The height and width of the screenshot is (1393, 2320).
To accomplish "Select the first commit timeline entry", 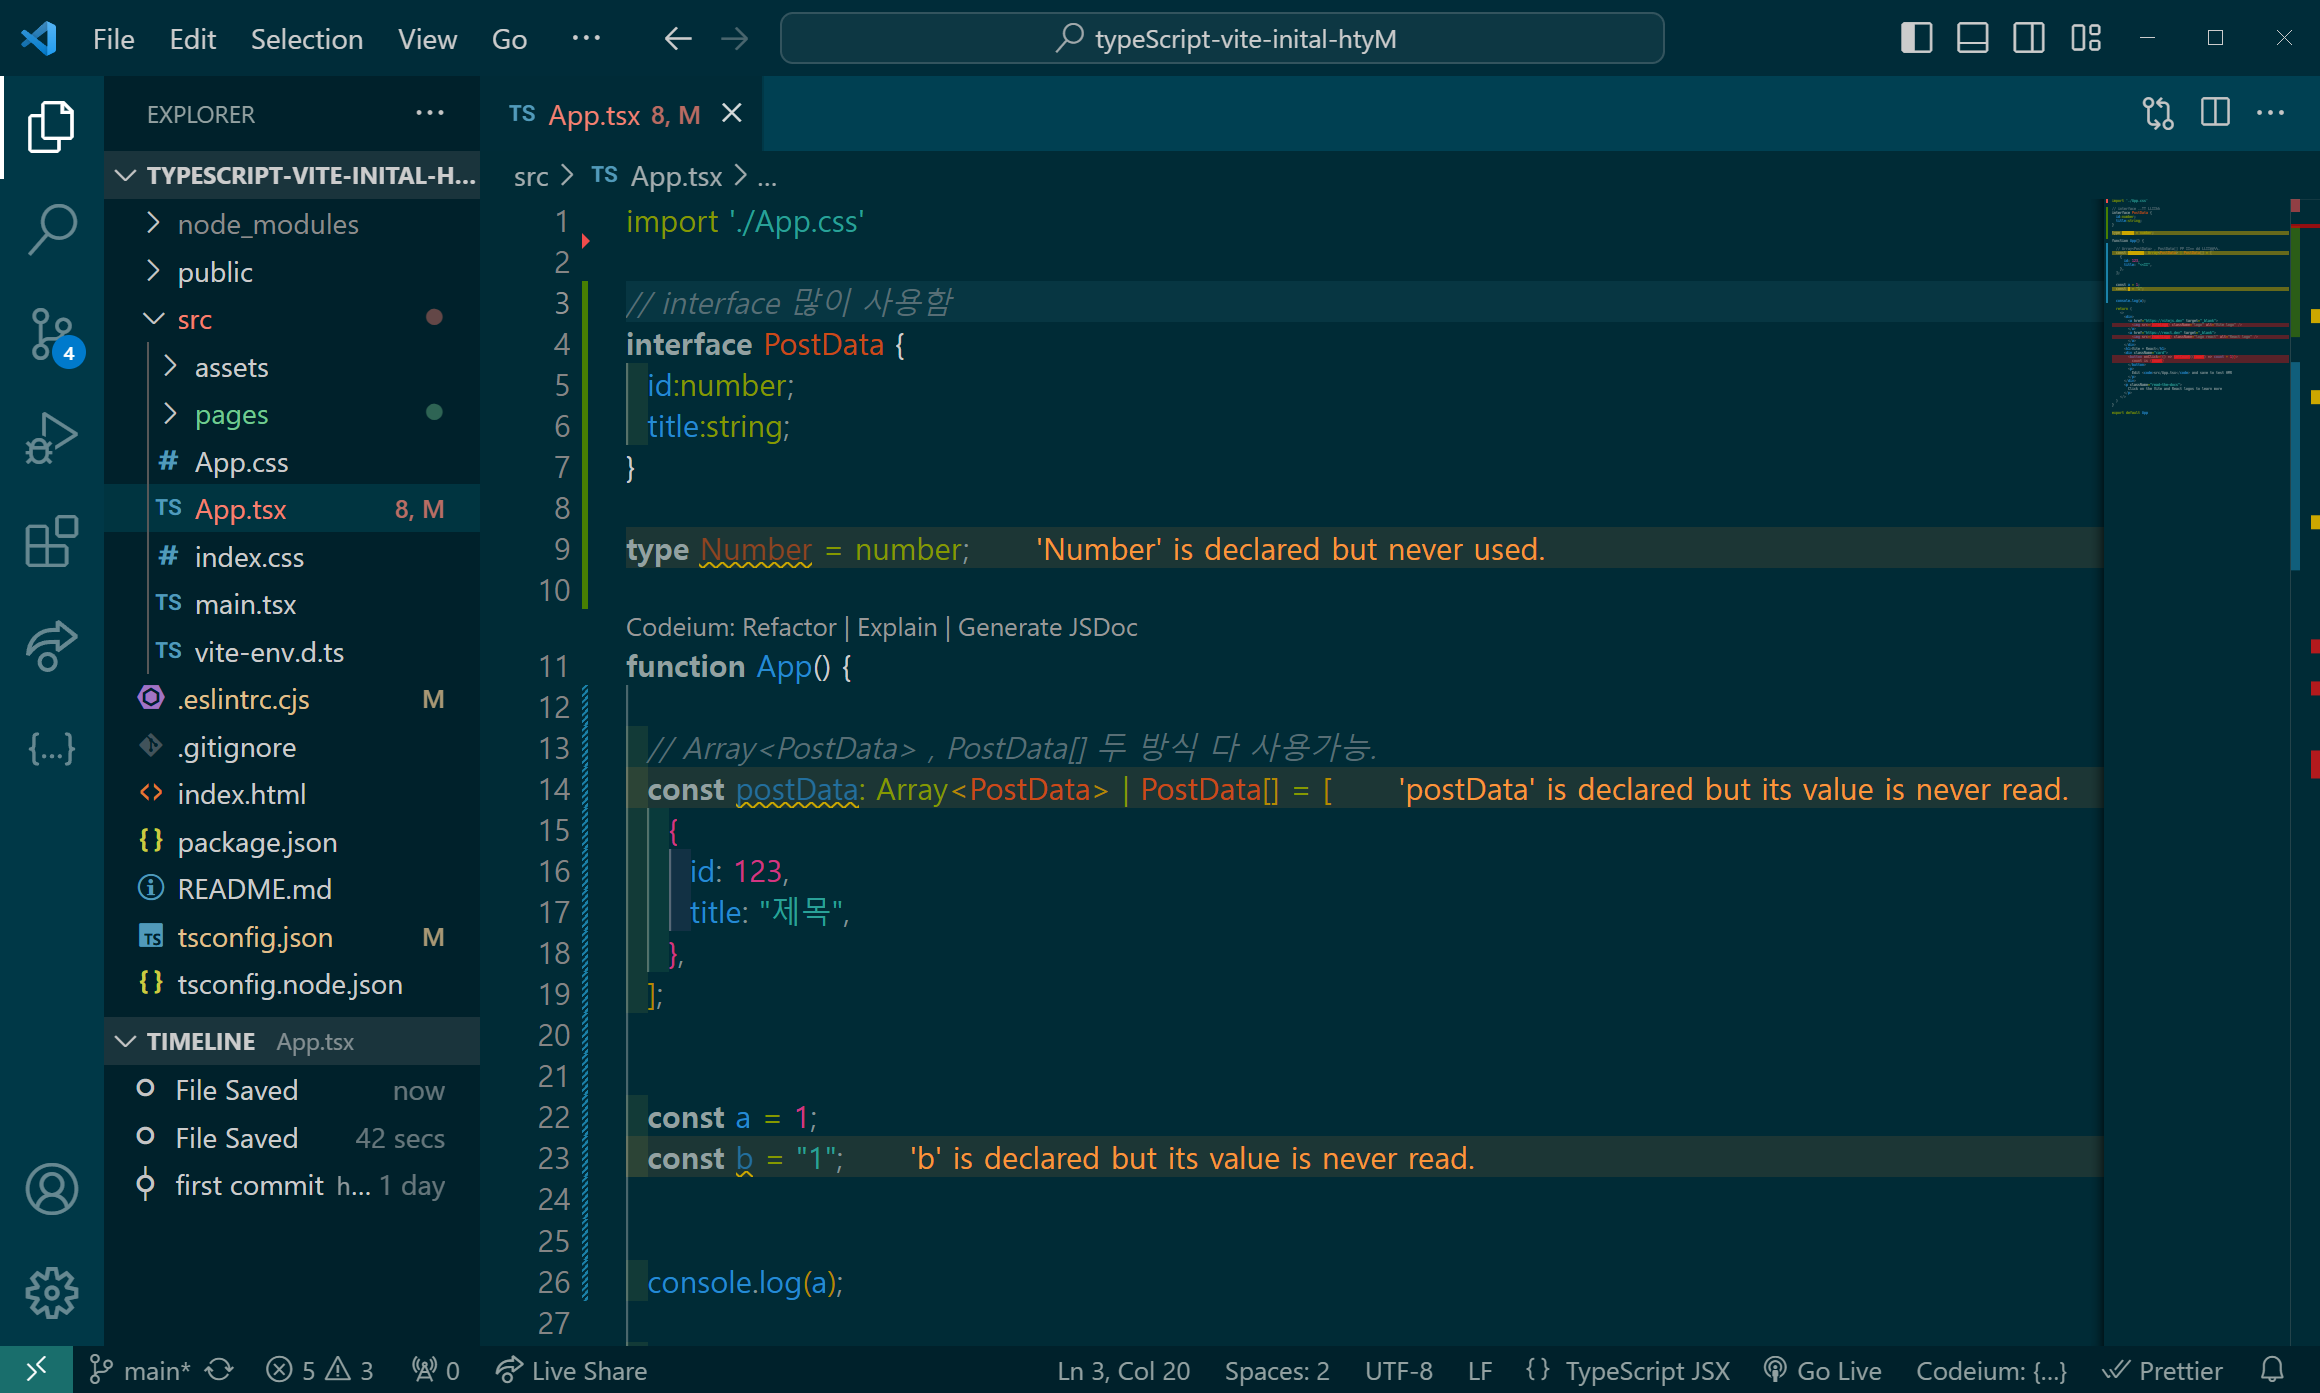I will pos(292,1185).
